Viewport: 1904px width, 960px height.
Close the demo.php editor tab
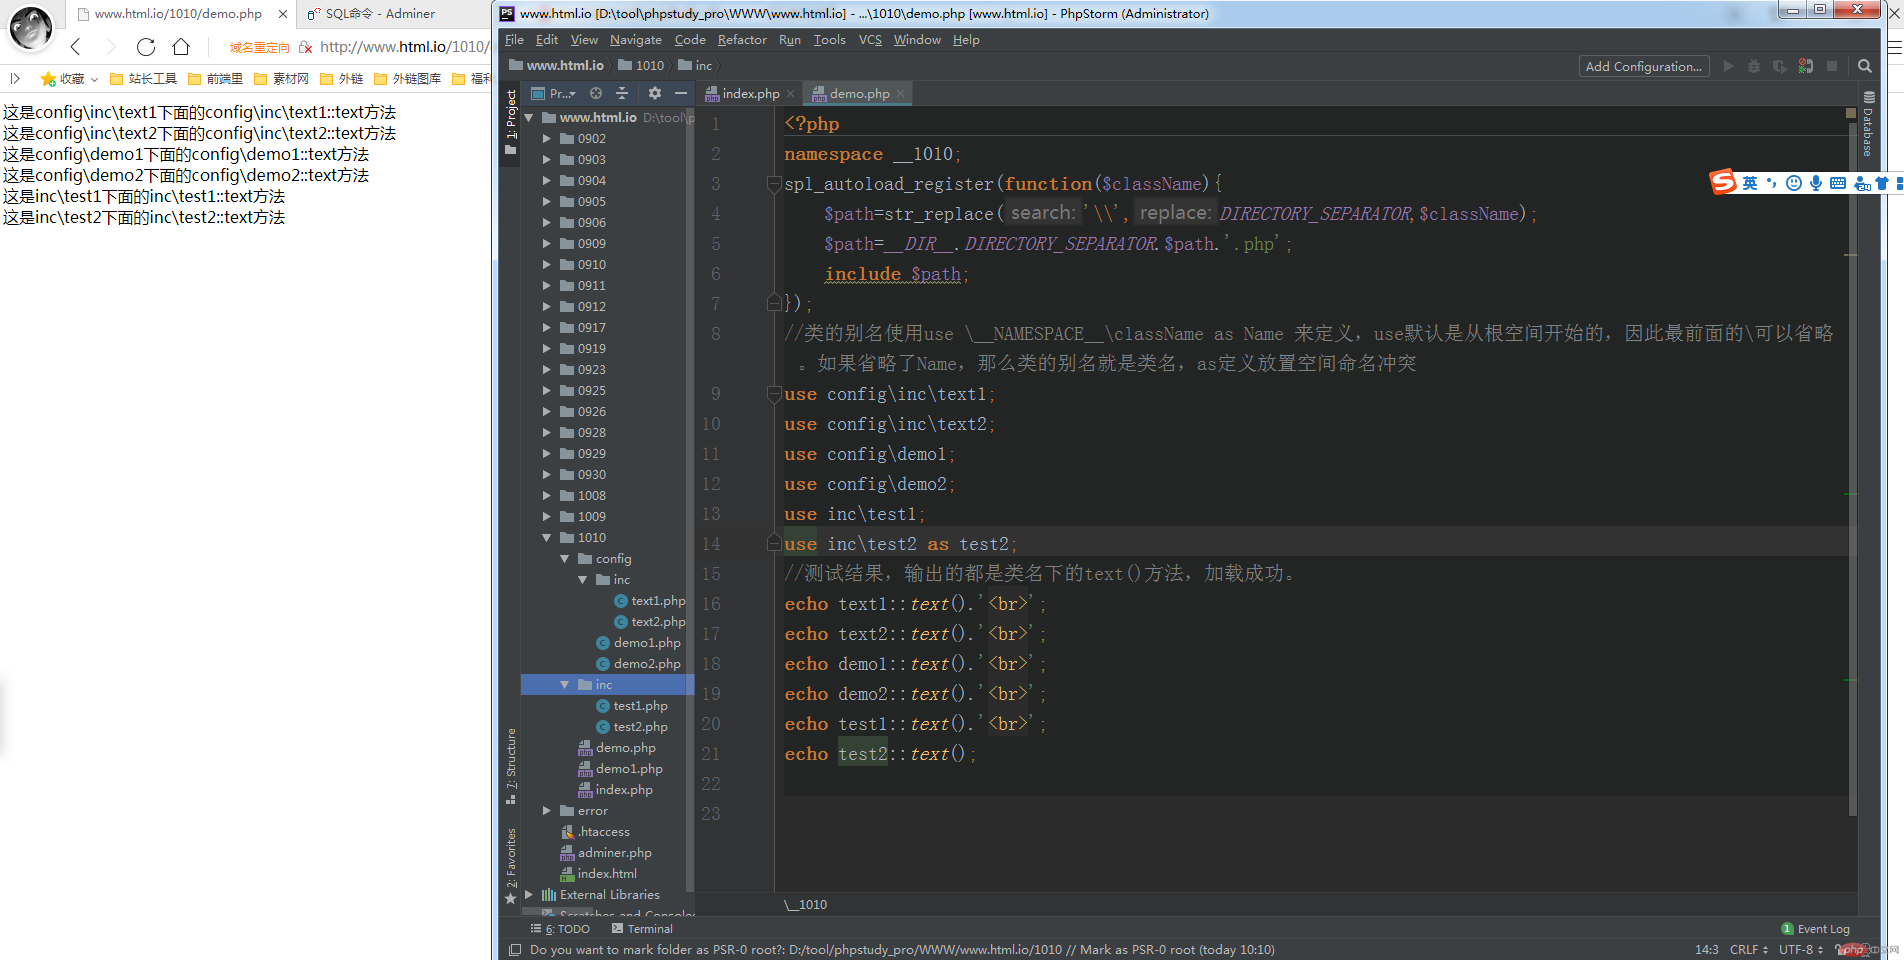click(x=901, y=93)
